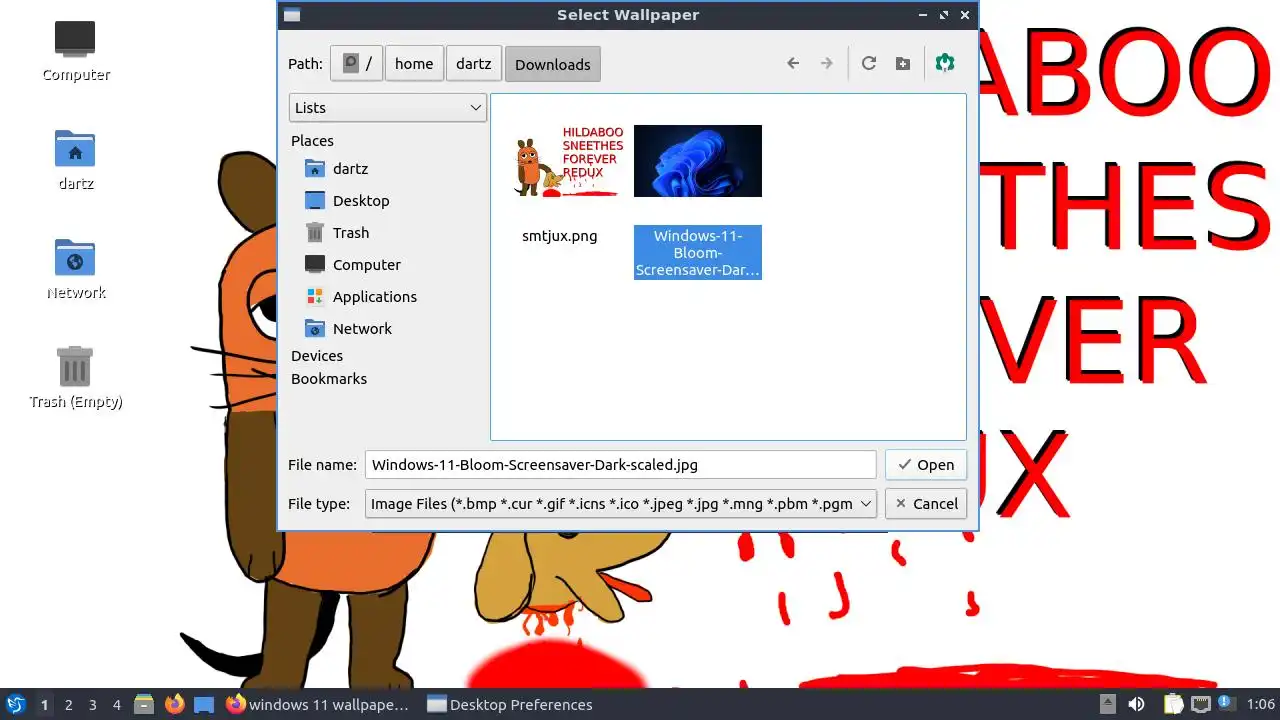Reload the current folder listing

click(x=869, y=63)
